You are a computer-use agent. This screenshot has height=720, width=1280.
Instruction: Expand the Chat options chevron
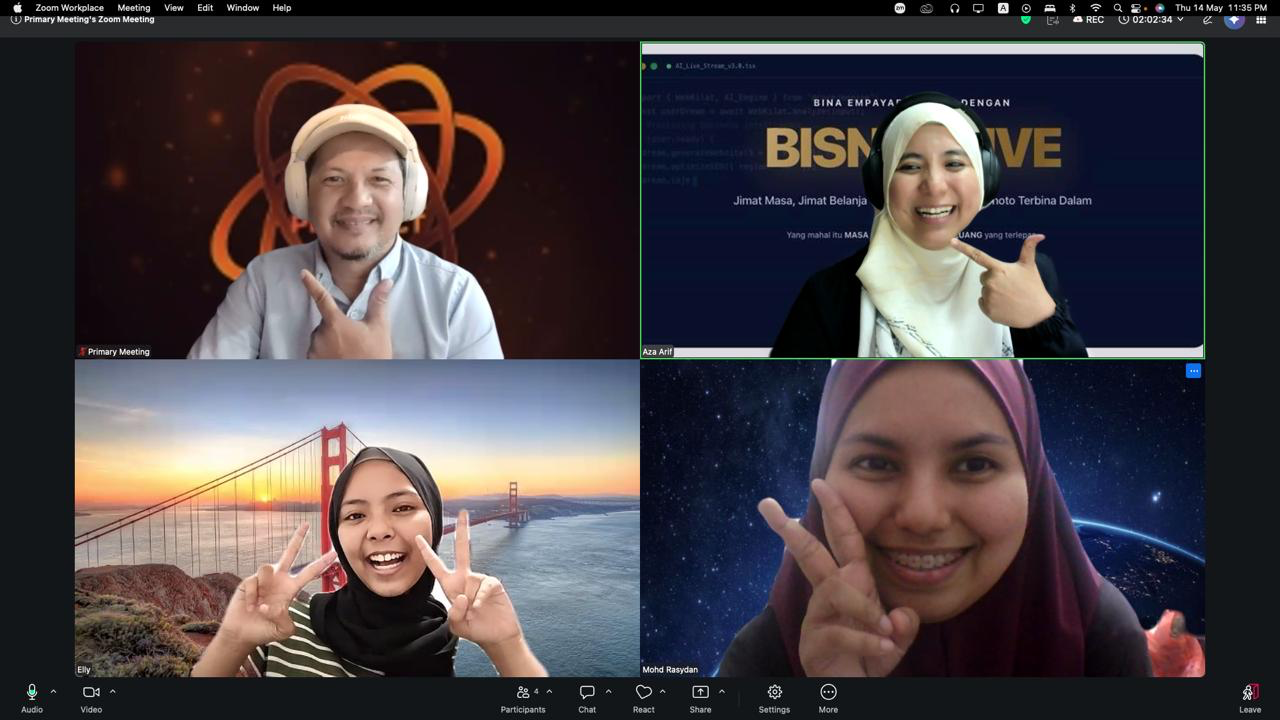608,691
